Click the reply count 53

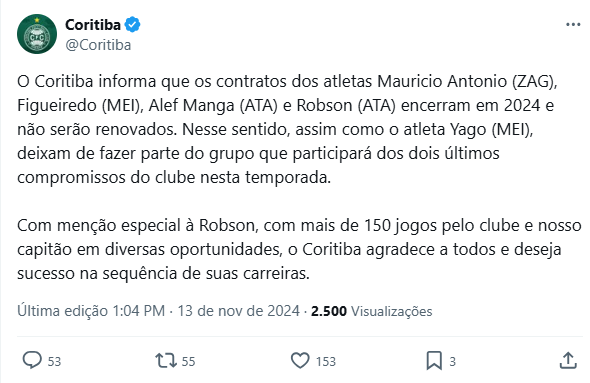pyautogui.click(x=54, y=362)
